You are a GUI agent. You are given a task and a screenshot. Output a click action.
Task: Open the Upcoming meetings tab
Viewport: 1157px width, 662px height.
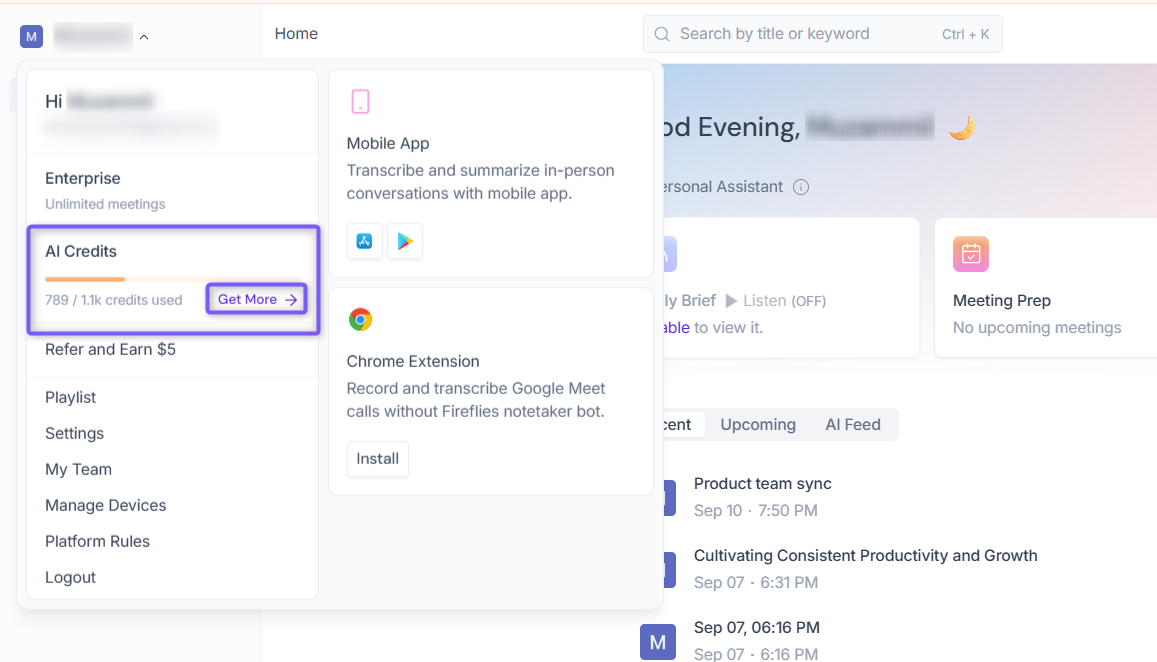tap(758, 424)
